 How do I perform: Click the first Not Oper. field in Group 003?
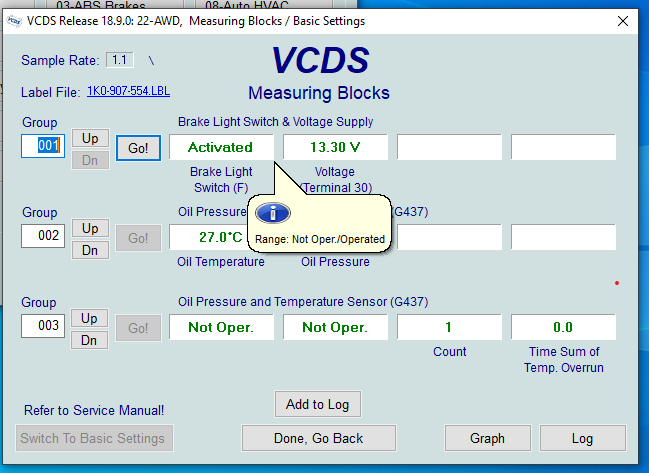(x=221, y=327)
